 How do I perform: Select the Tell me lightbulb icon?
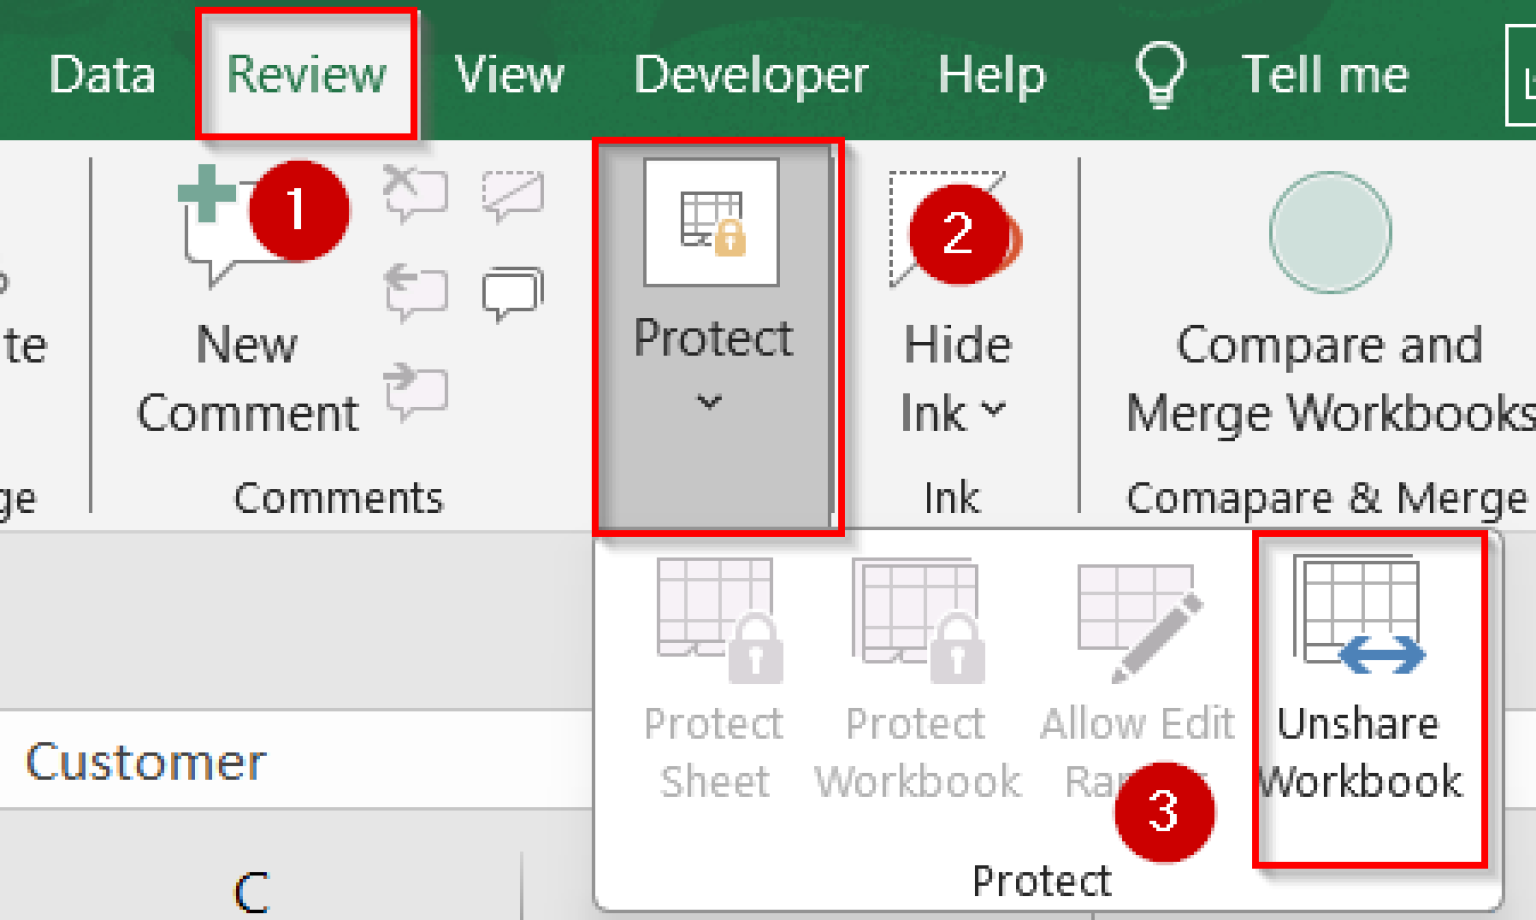click(1158, 72)
